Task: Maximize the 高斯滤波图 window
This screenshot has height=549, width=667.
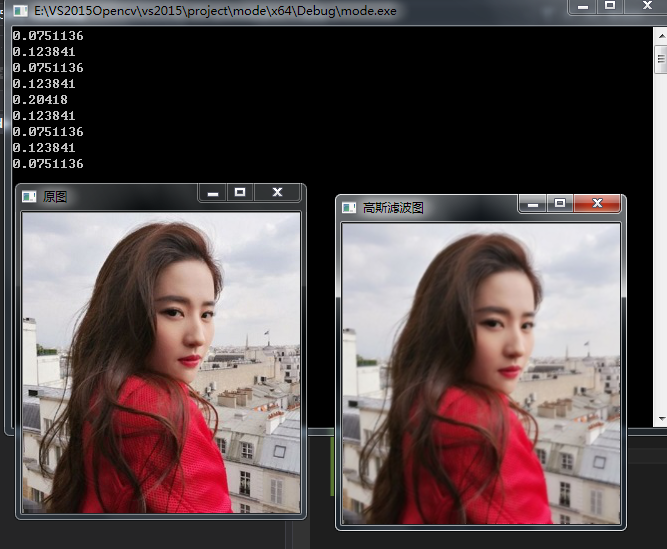Action: click(x=560, y=204)
